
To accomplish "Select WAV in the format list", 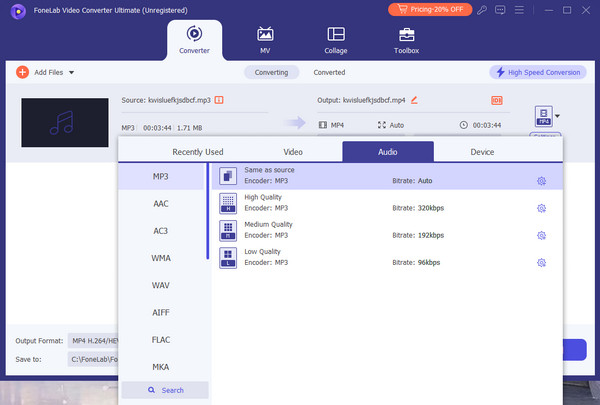I will (161, 285).
